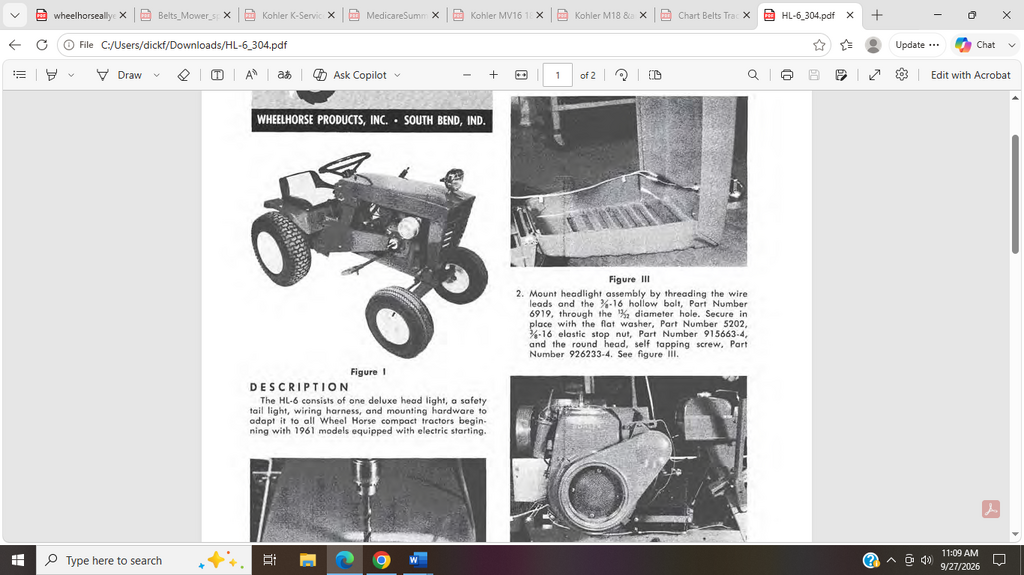Open the volume control
This screenshot has width=1024, height=575.
[x=926, y=560]
